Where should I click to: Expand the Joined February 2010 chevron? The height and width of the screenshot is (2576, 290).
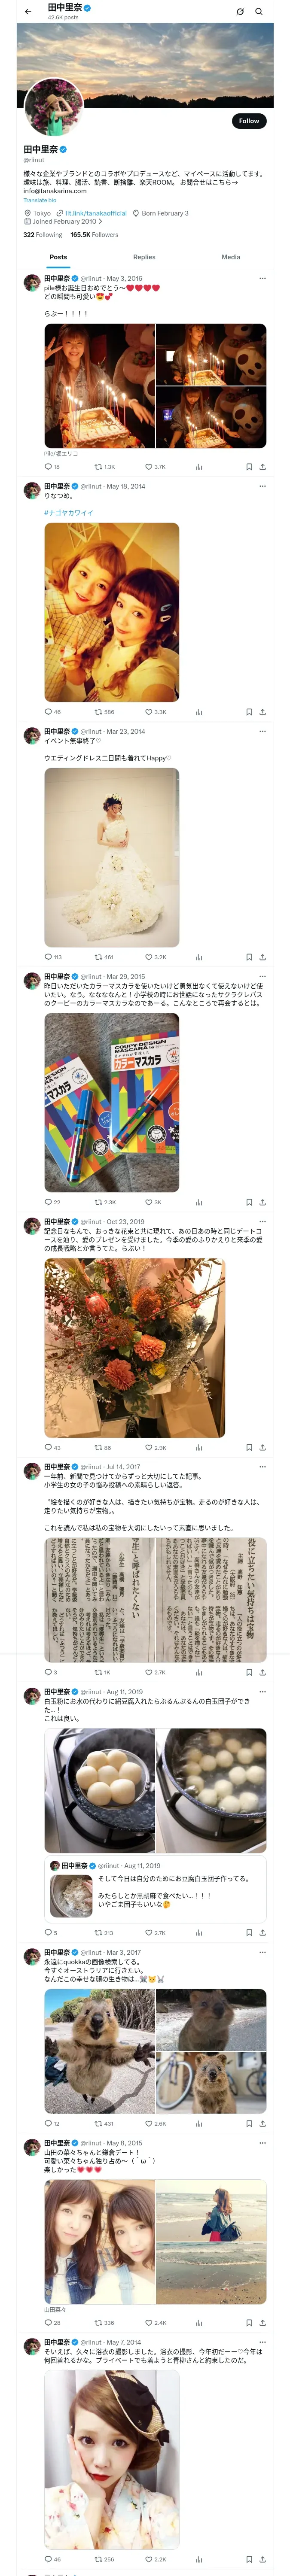coord(100,221)
